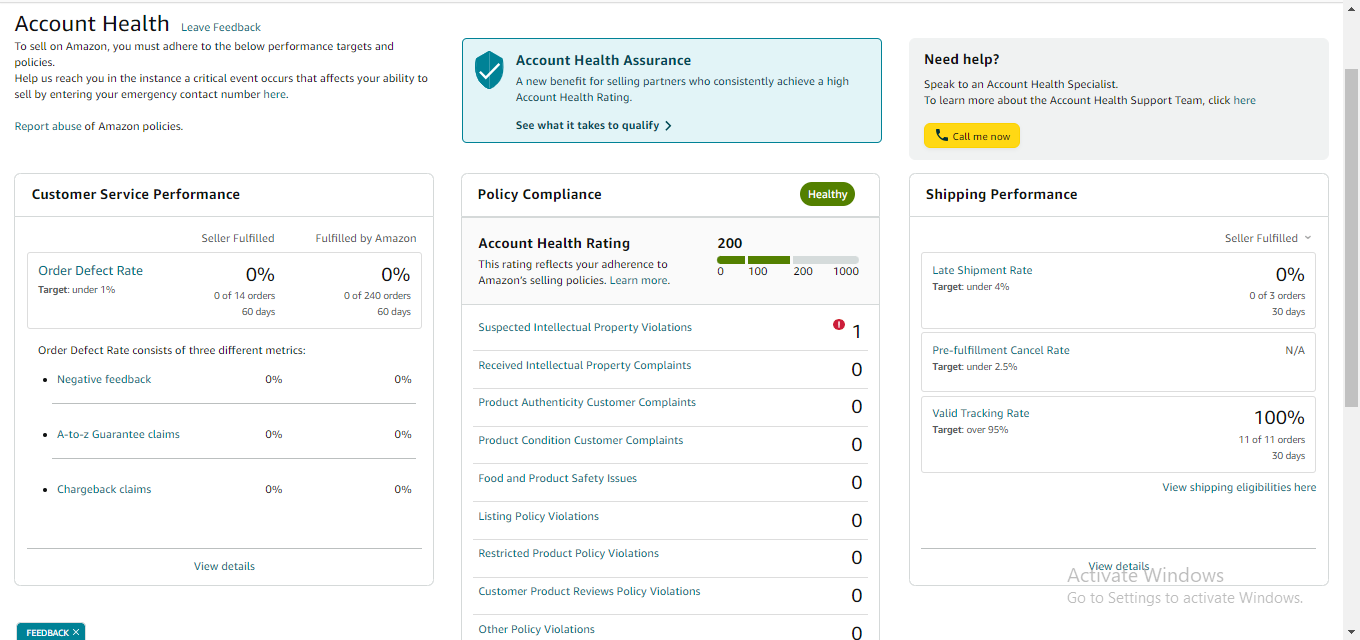Click the Account Health Rating score 200
Image resolution: width=1360 pixels, height=640 pixels.
coord(730,243)
